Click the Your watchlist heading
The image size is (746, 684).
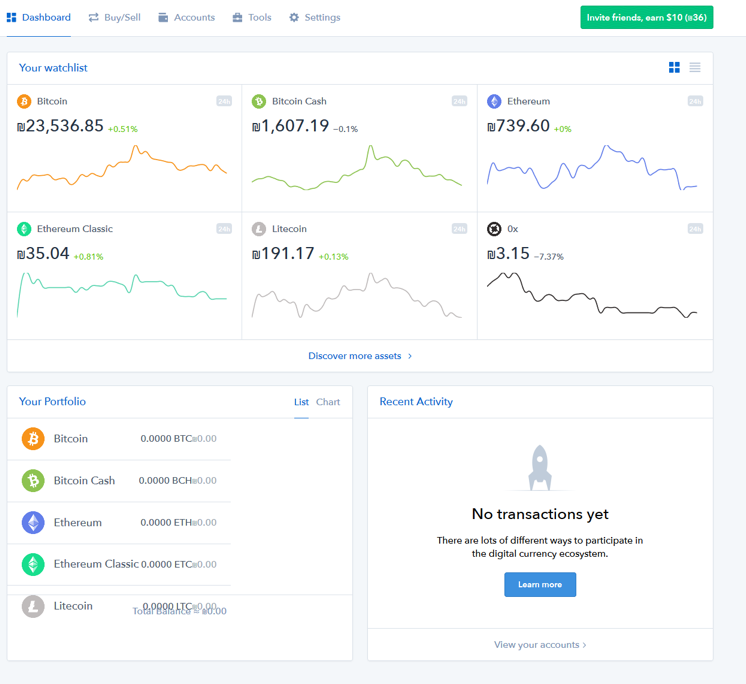point(53,68)
